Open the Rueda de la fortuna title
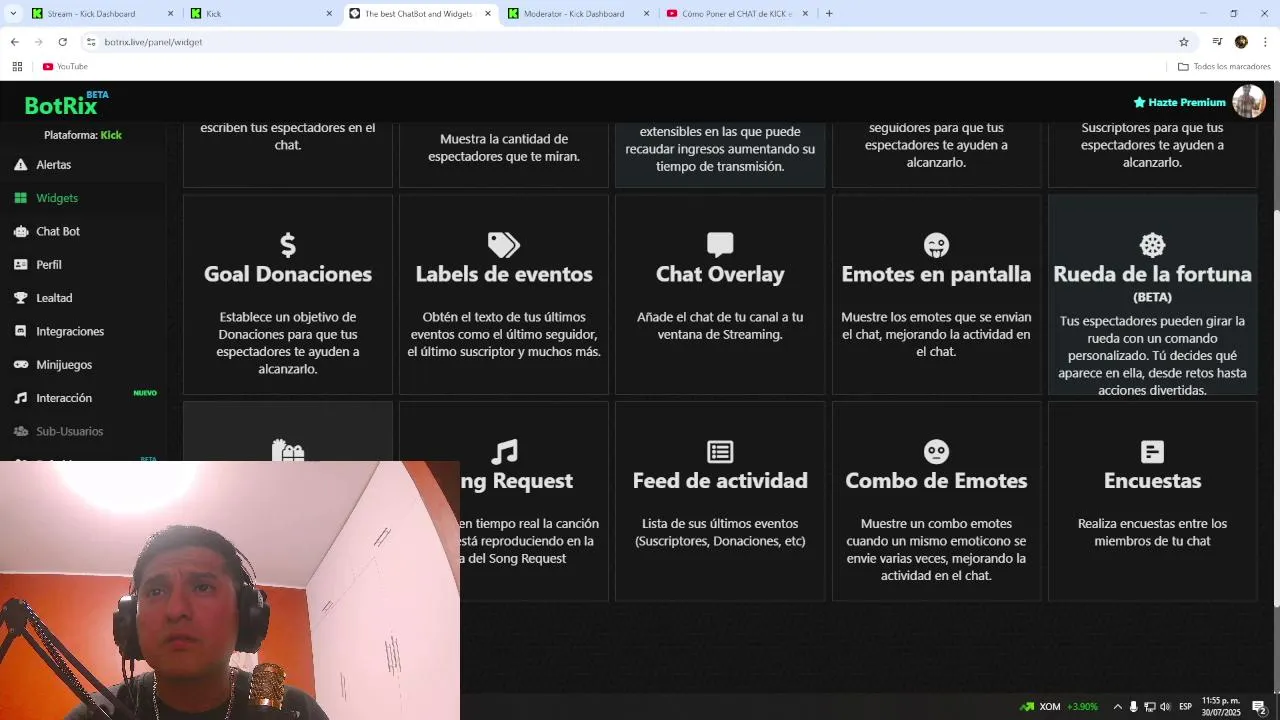1280x720 pixels. pyautogui.click(x=1152, y=274)
